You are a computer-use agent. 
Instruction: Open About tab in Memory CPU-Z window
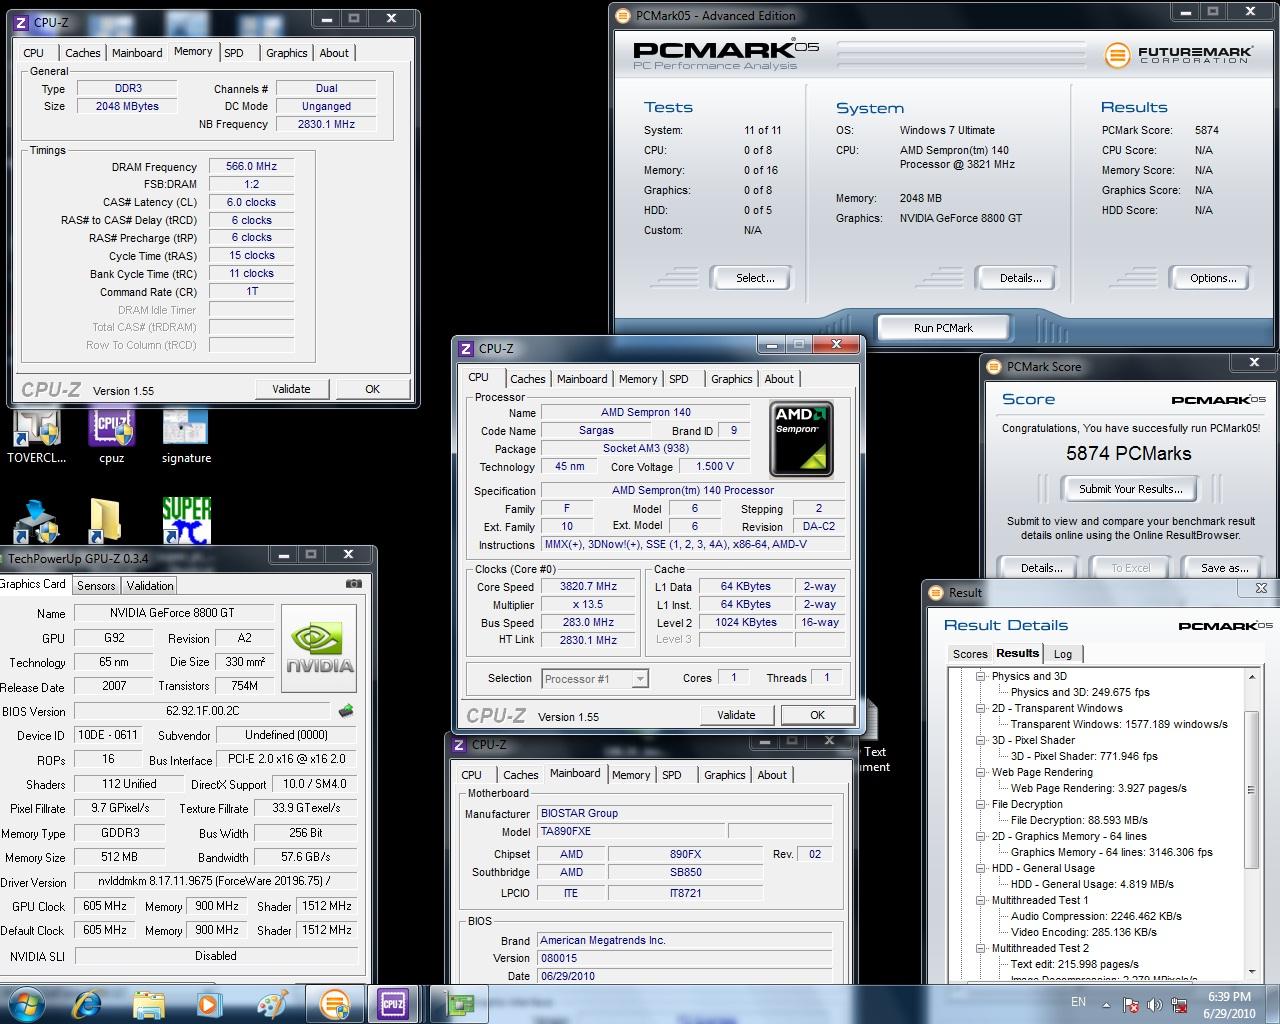pos(334,53)
